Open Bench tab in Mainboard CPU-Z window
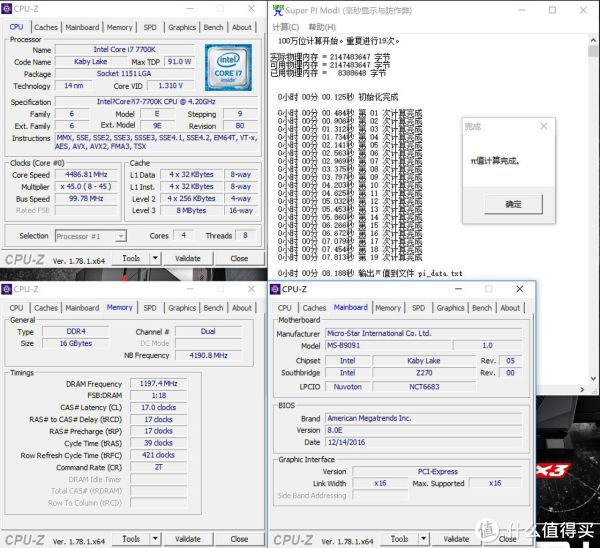 (482, 308)
